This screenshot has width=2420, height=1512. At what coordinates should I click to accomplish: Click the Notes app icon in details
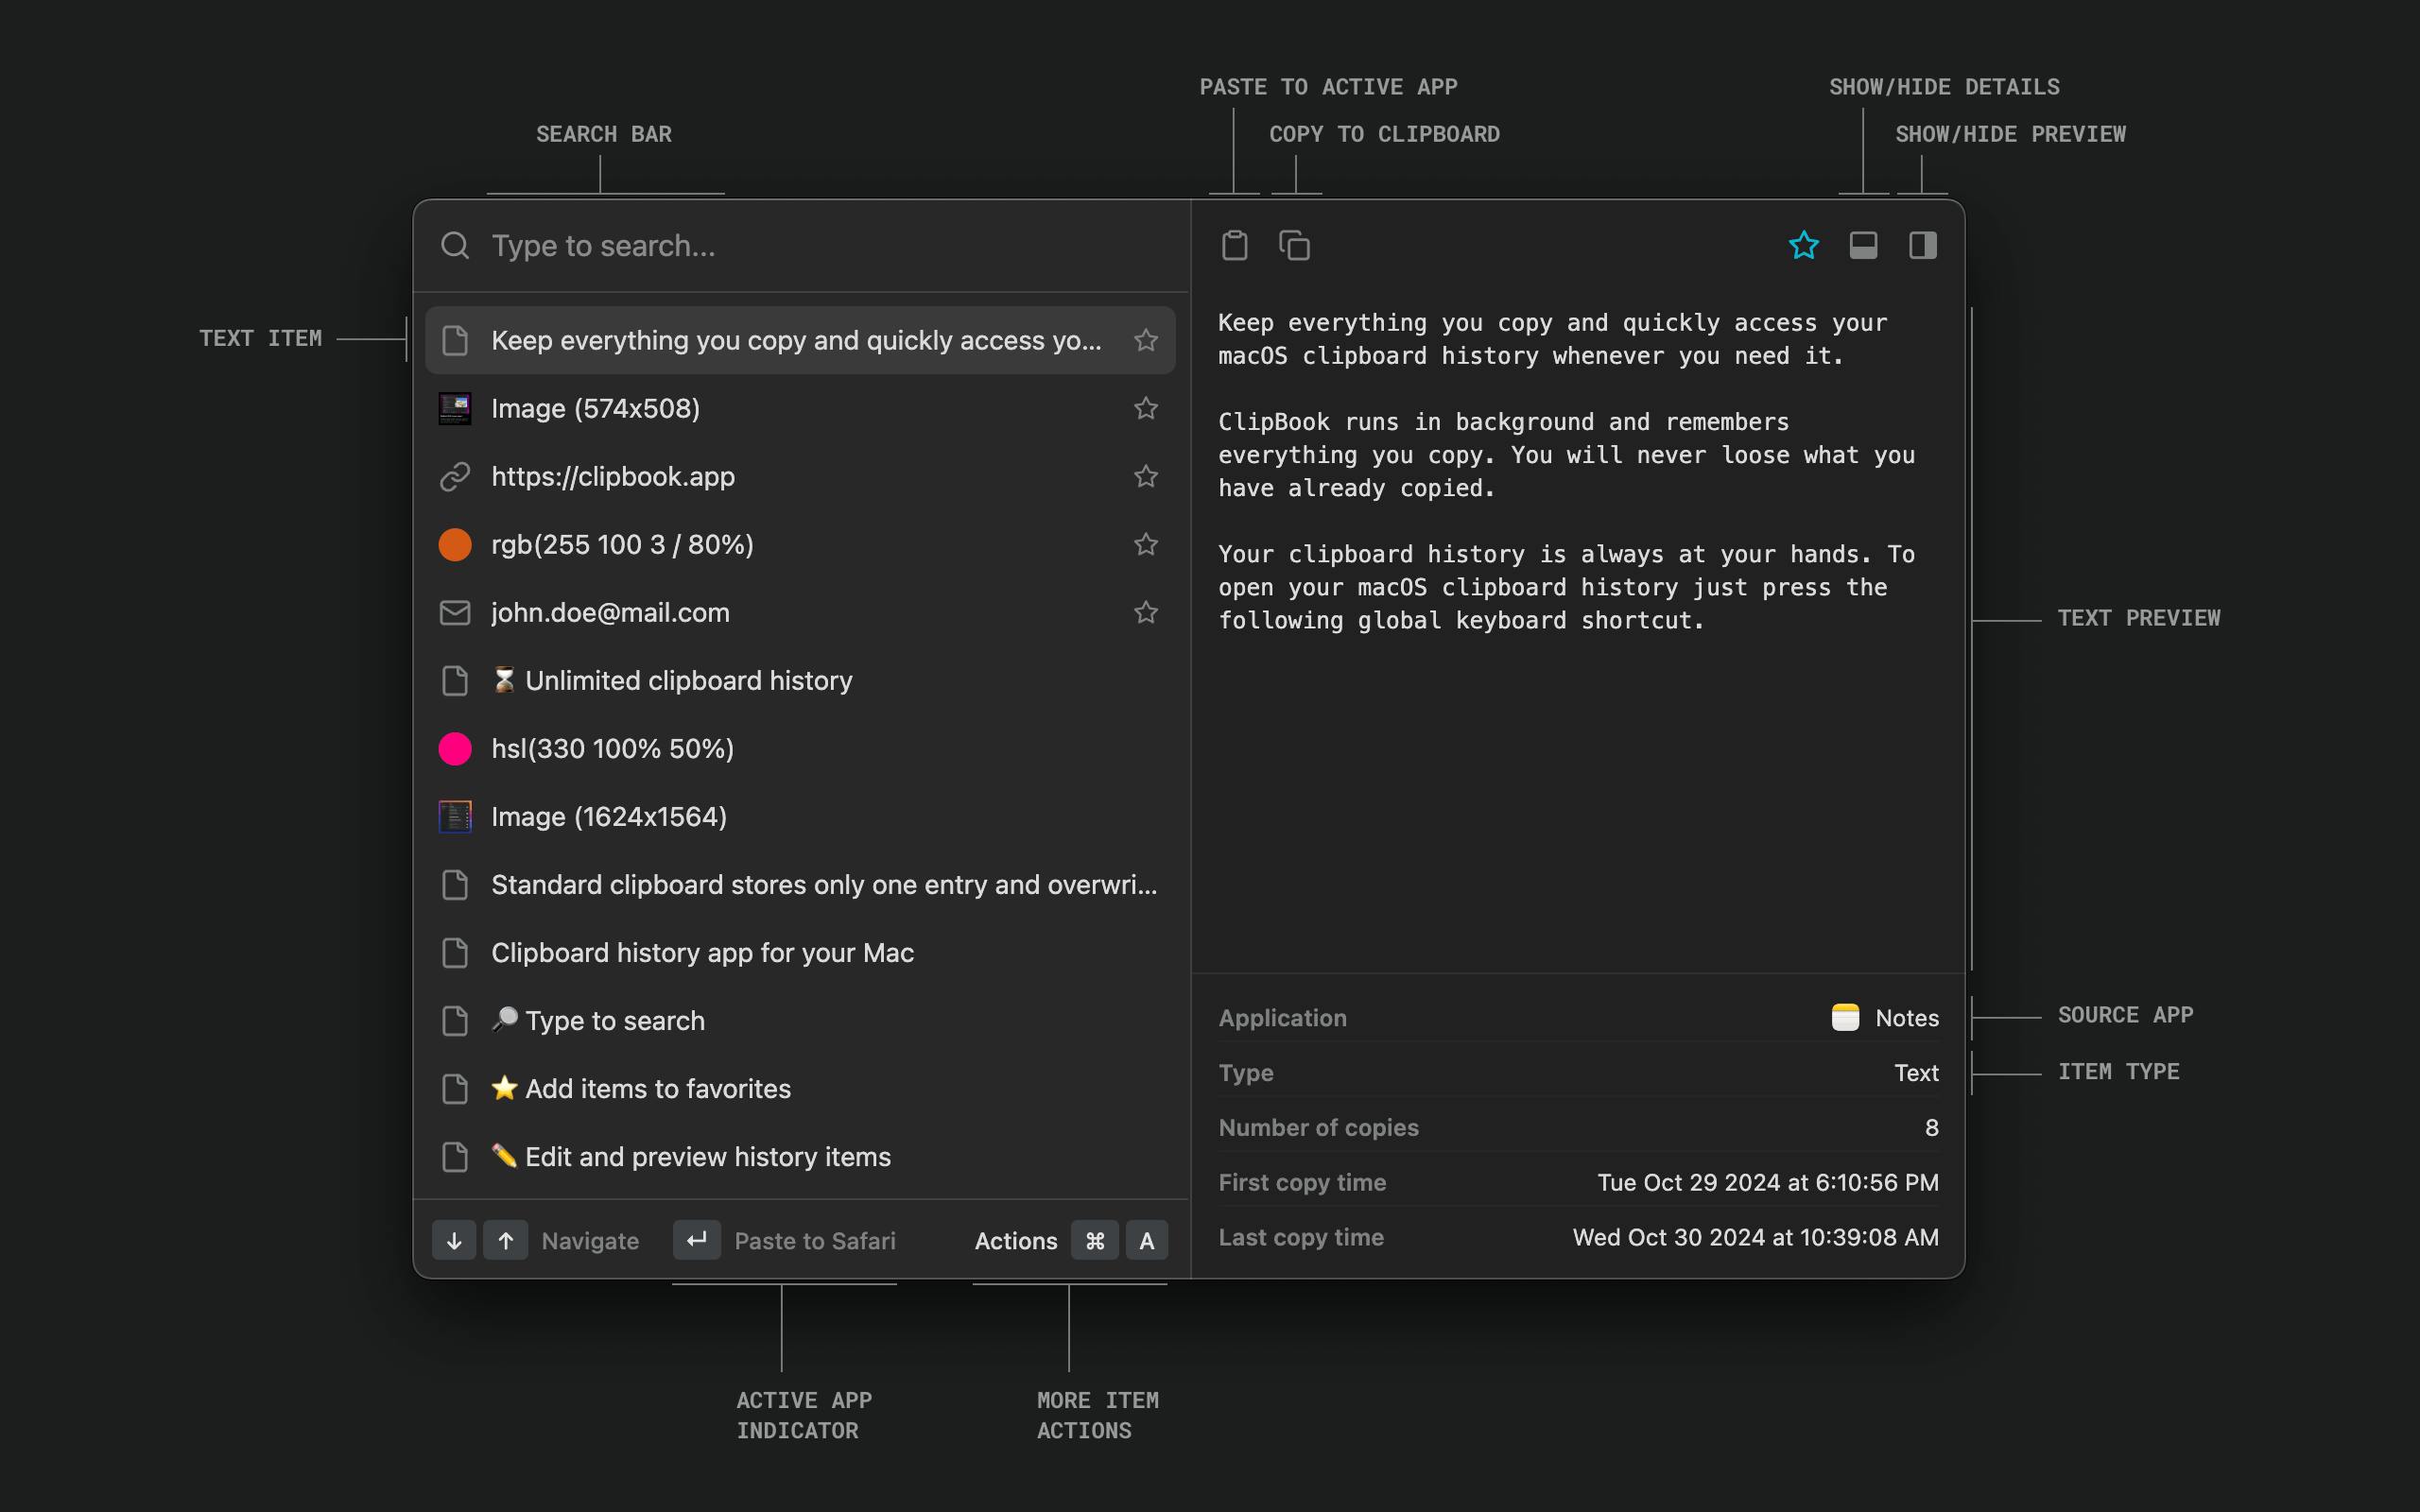coord(1845,1017)
